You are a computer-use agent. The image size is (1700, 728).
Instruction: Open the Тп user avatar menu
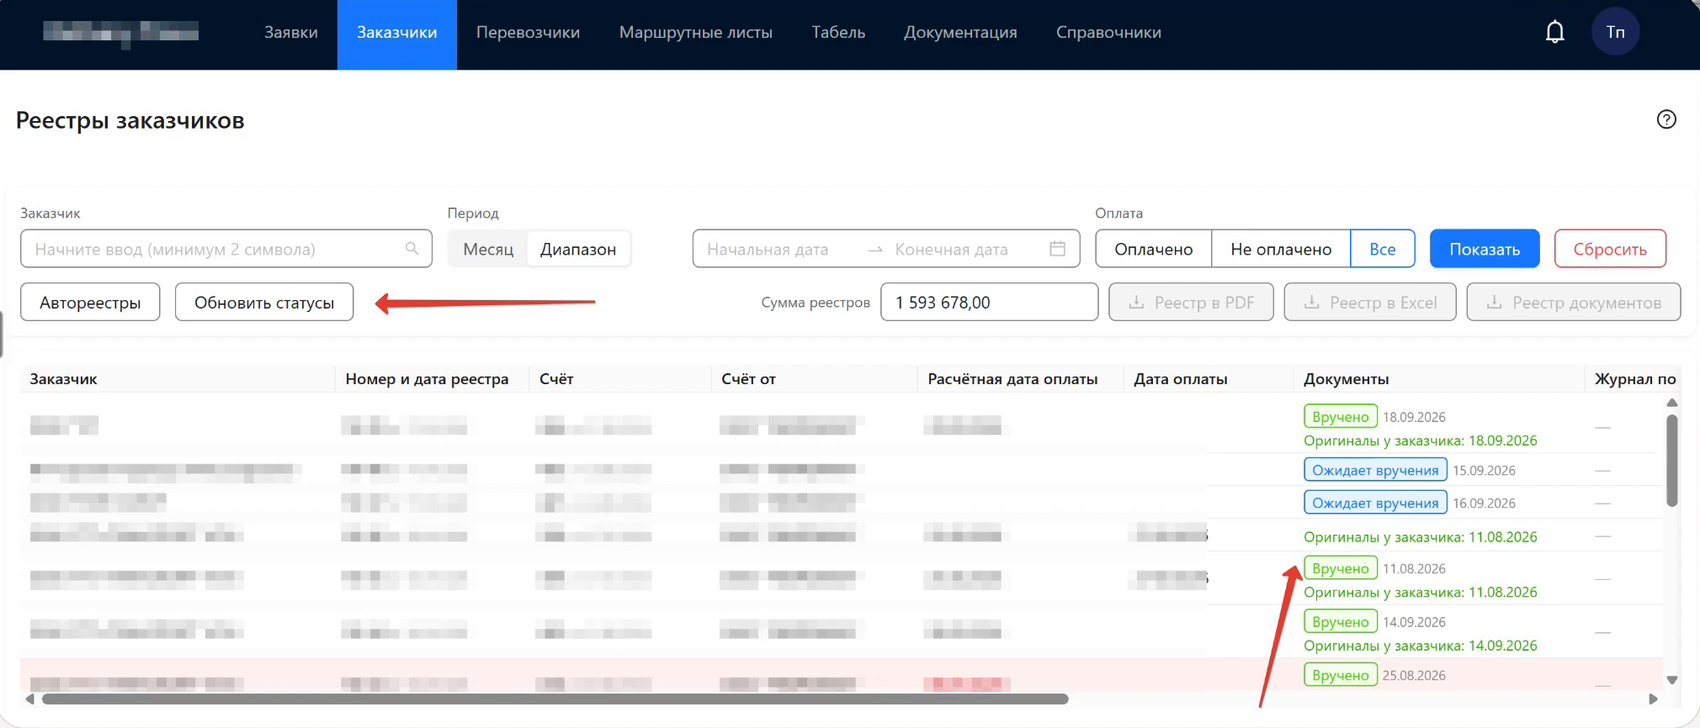[x=1615, y=32]
